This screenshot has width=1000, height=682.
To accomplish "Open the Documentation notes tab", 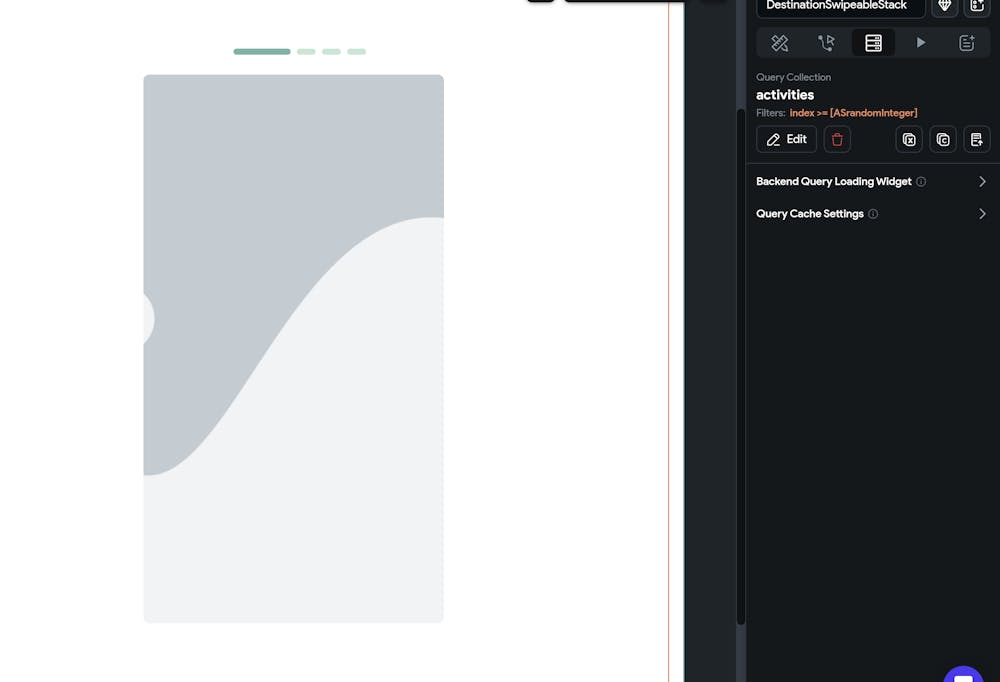I will pos(967,43).
